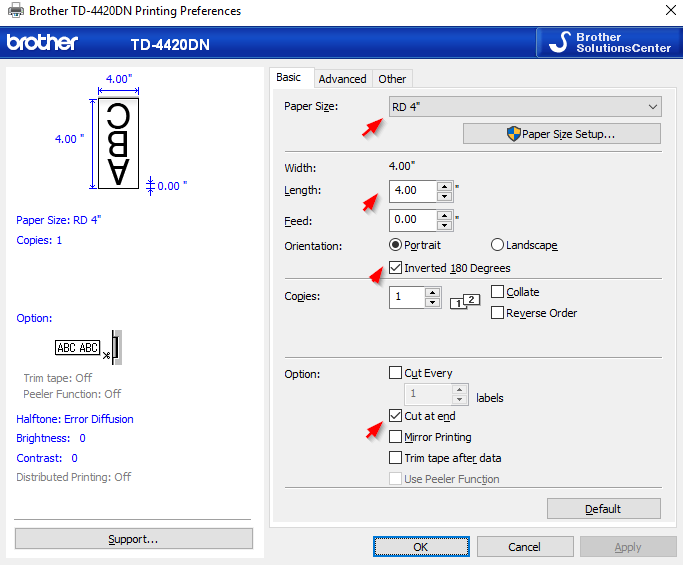Image resolution: width=683 pixels, height=565 pixels.
Task: Increase Length with up arrow
Action: [x=444, y=186]
